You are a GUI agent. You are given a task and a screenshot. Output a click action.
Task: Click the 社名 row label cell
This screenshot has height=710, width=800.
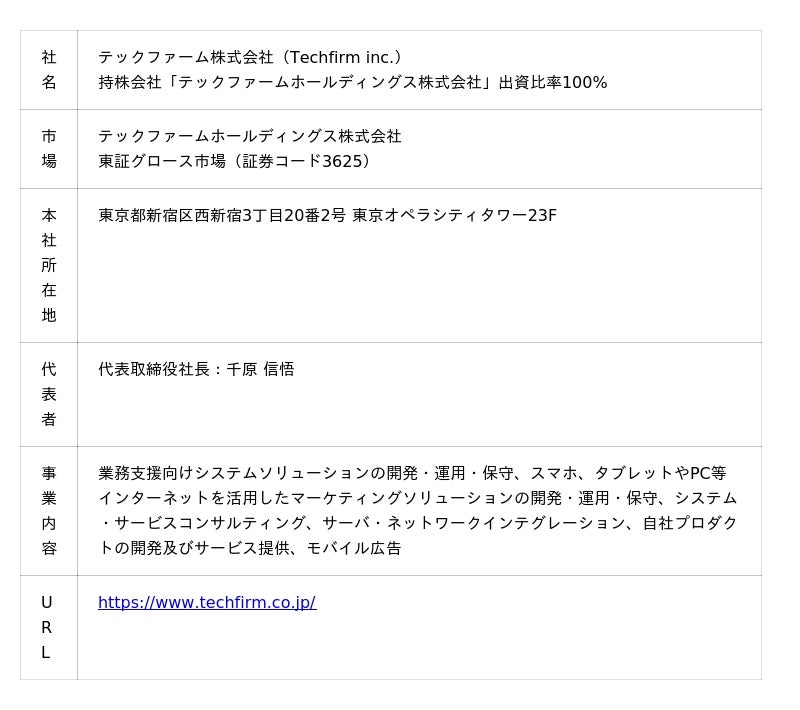coord(48,70)
